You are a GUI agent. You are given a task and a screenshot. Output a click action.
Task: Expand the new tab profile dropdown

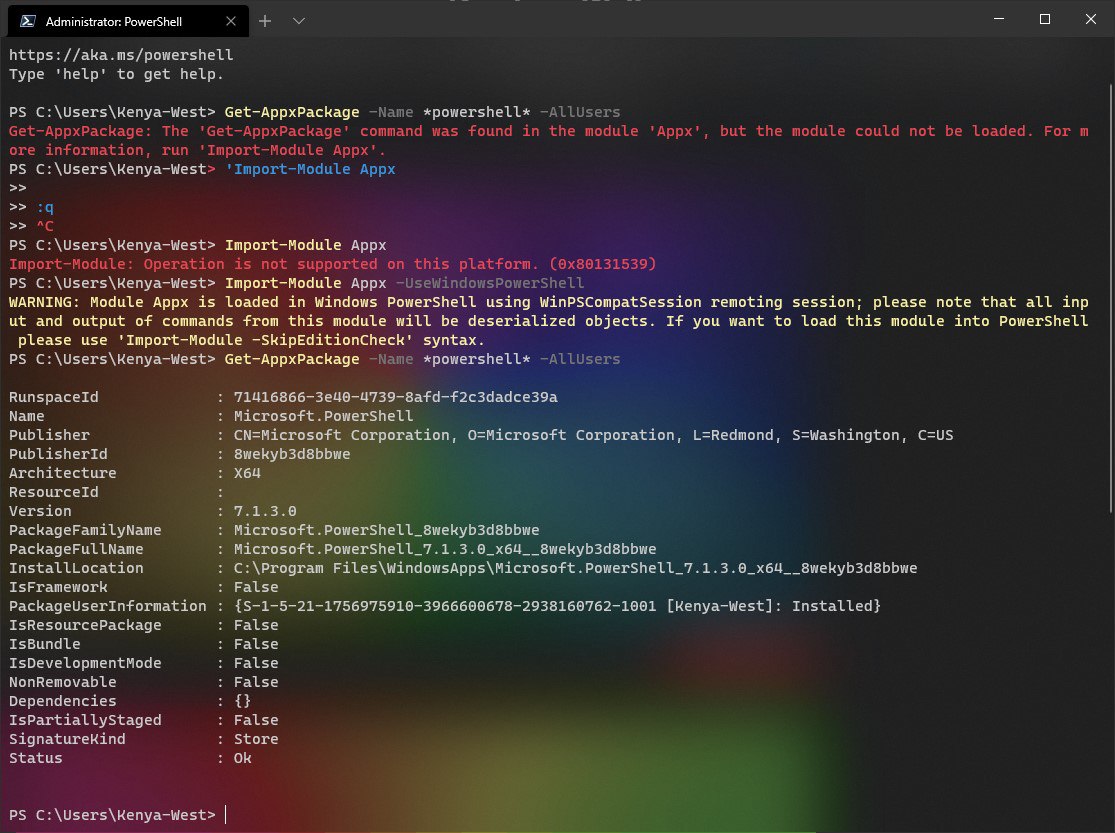coord(299,21)
